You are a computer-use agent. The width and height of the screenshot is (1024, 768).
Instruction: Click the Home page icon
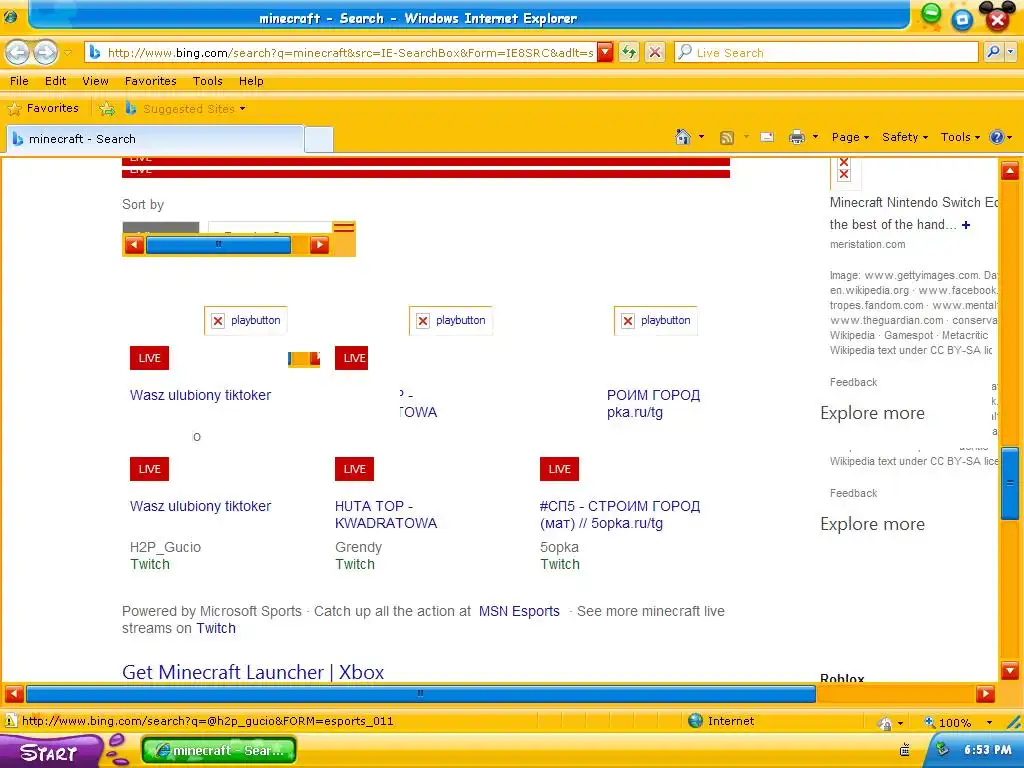683,136
